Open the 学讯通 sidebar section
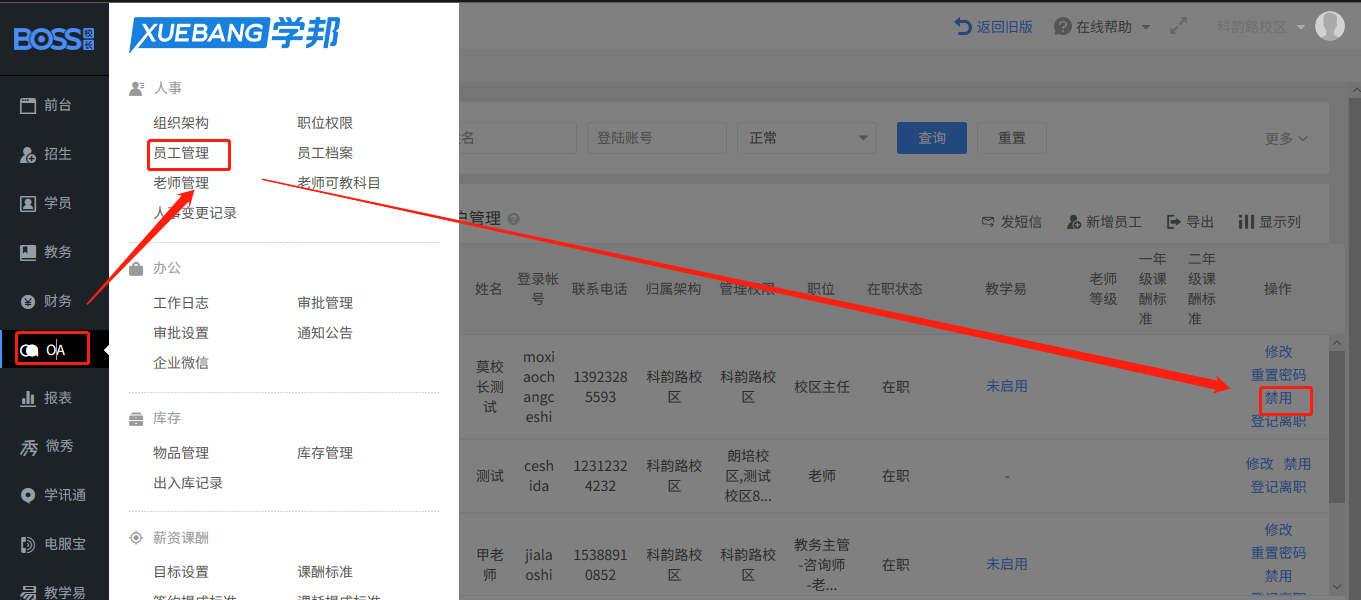Viewport: 1361px width, 600px height. tap(54, 495)
